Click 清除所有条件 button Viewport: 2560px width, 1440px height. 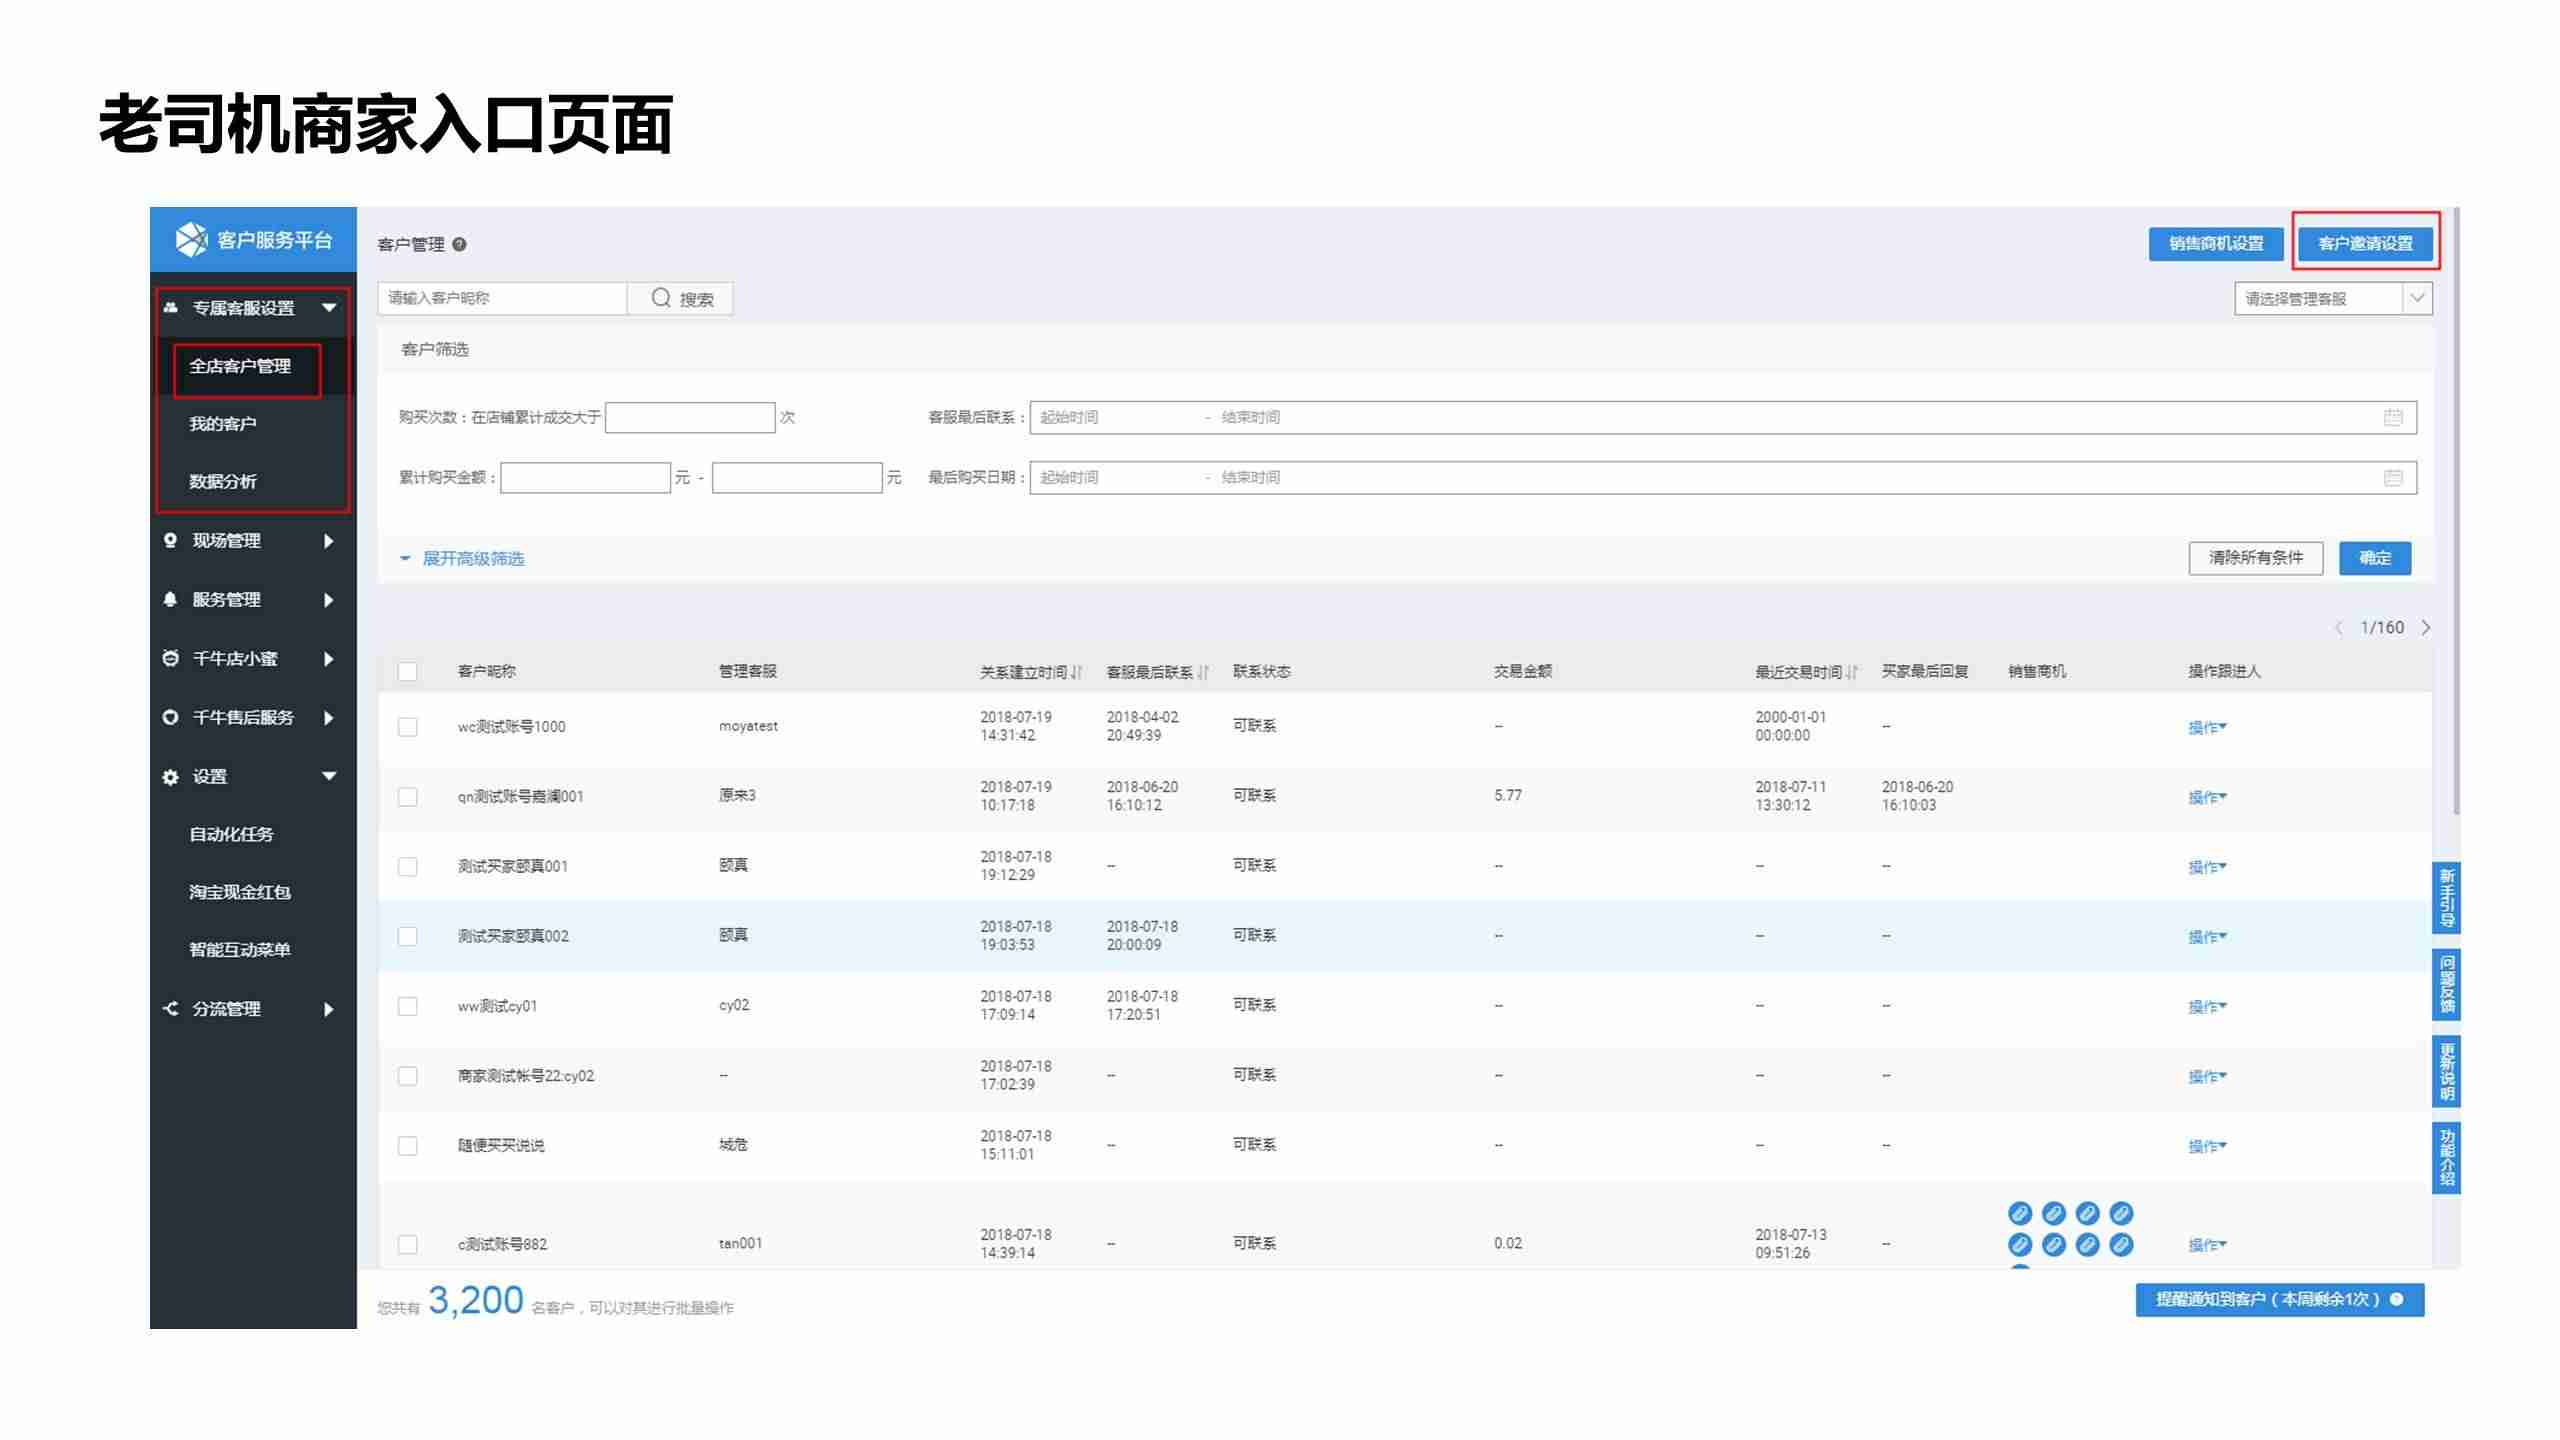2256,558
